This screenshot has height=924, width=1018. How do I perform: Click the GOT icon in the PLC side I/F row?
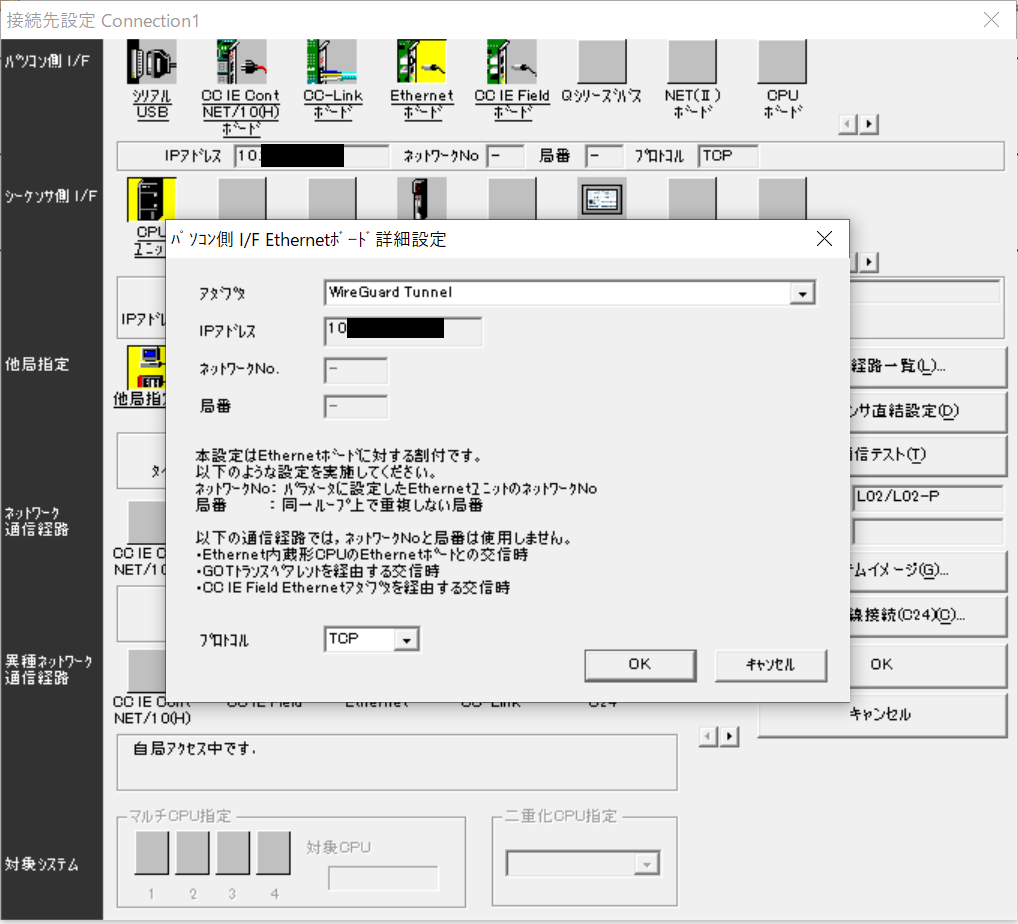tap(602, 199)
